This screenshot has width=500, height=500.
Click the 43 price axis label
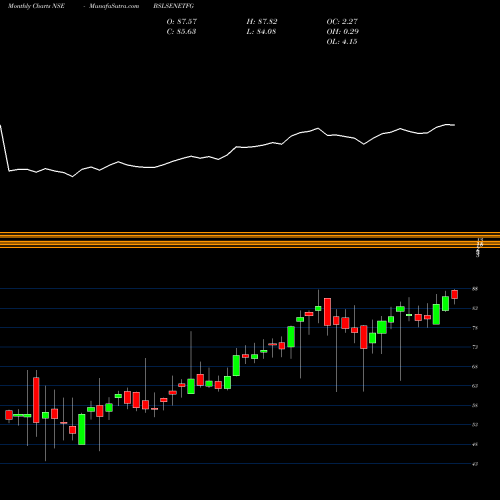(x=475, y=464)
